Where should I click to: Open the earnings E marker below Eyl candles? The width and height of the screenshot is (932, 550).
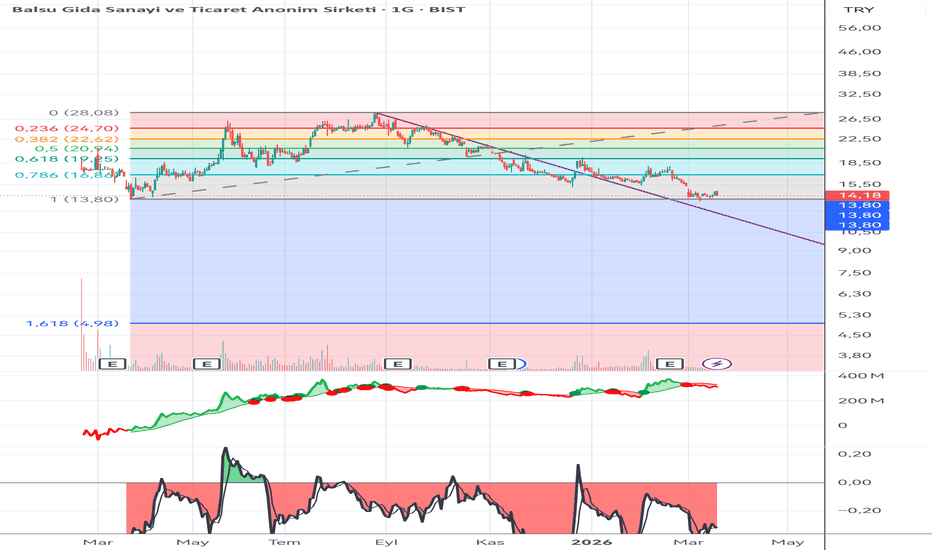tap(398, 364)
